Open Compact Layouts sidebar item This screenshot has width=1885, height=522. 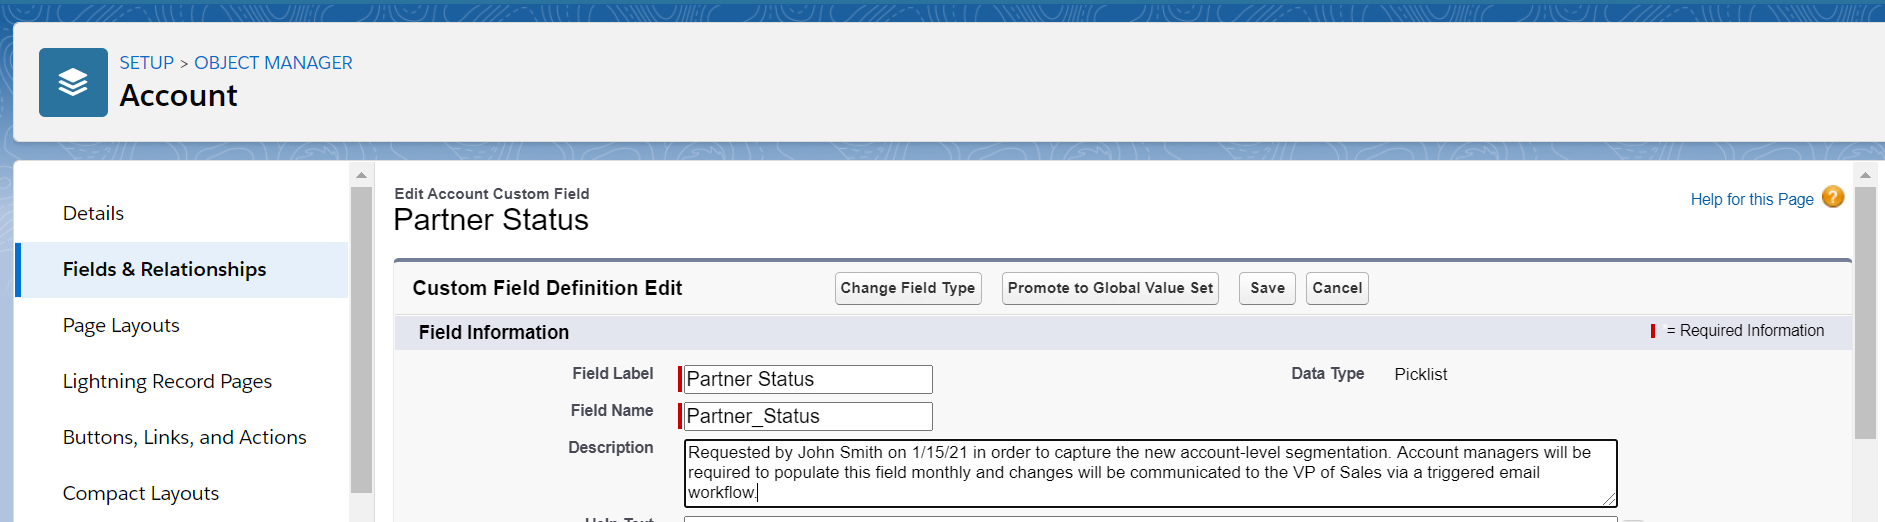(141, 493)
